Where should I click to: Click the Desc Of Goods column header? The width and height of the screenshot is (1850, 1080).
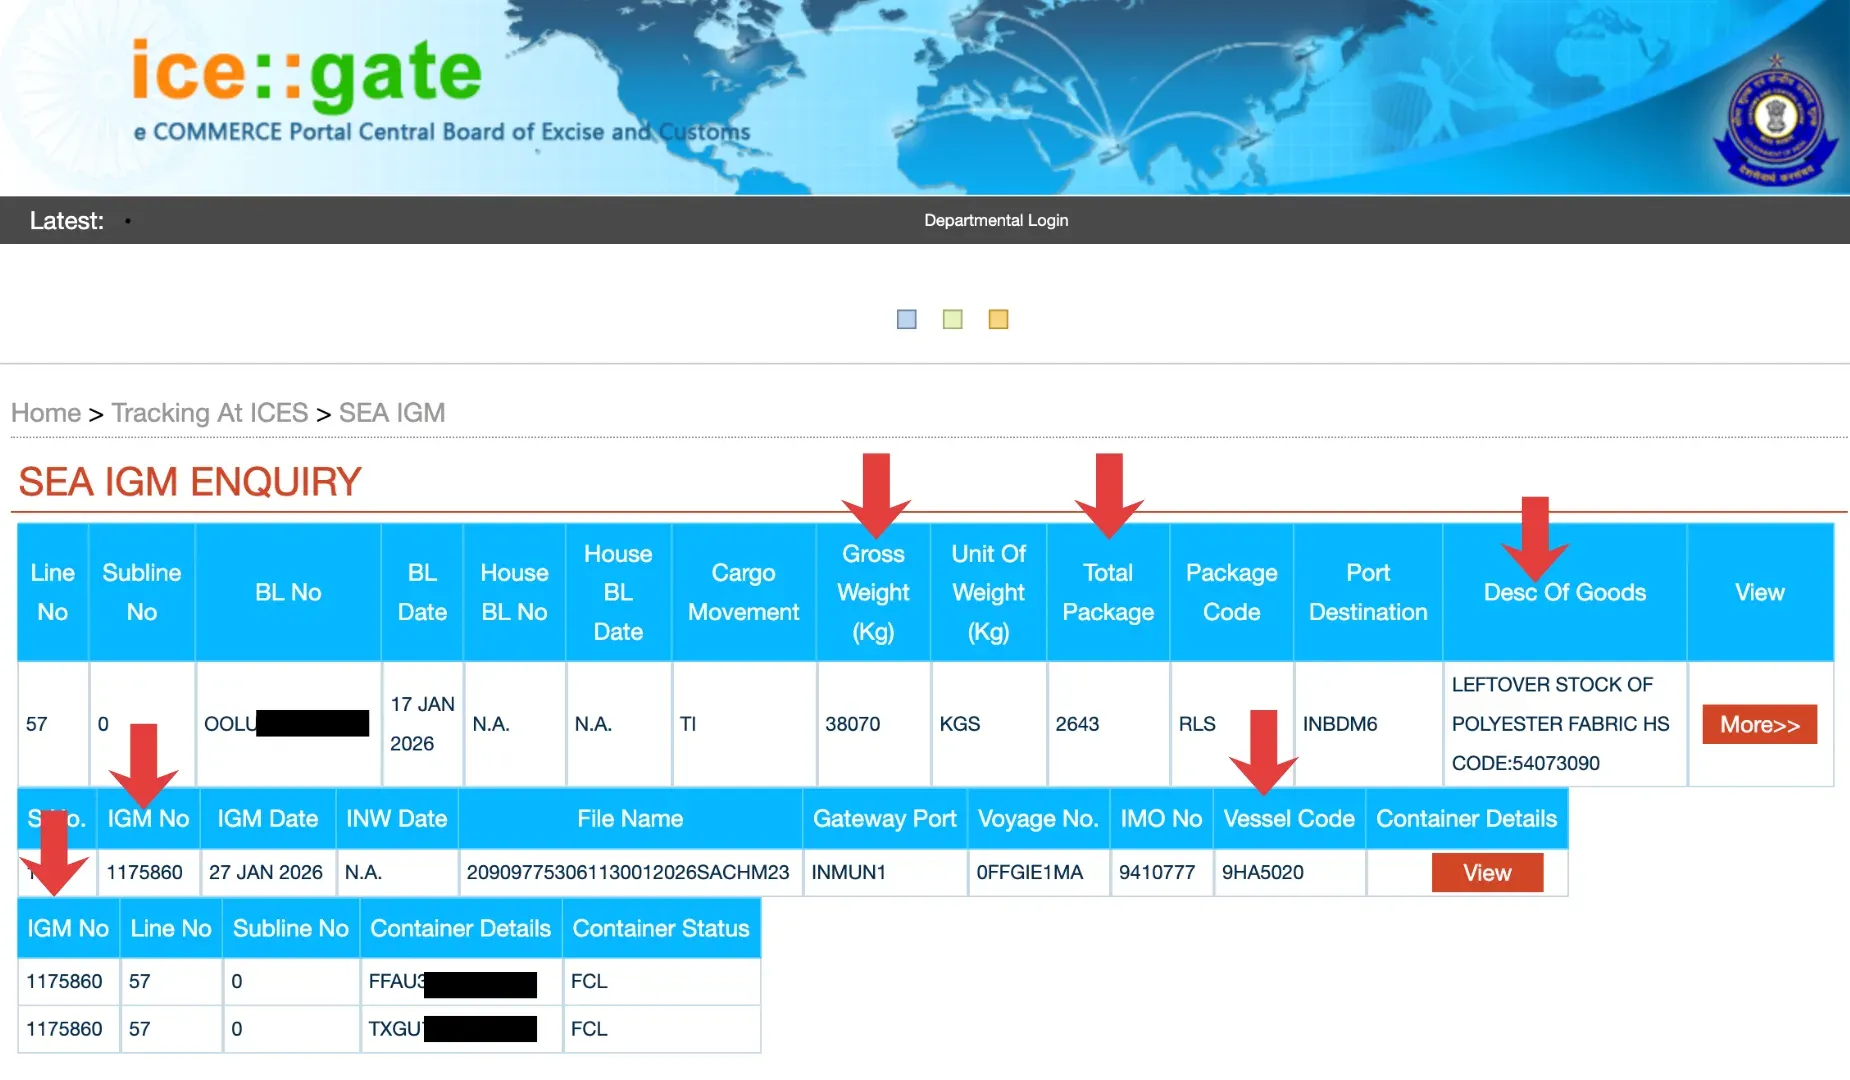tap(1564, 592)
